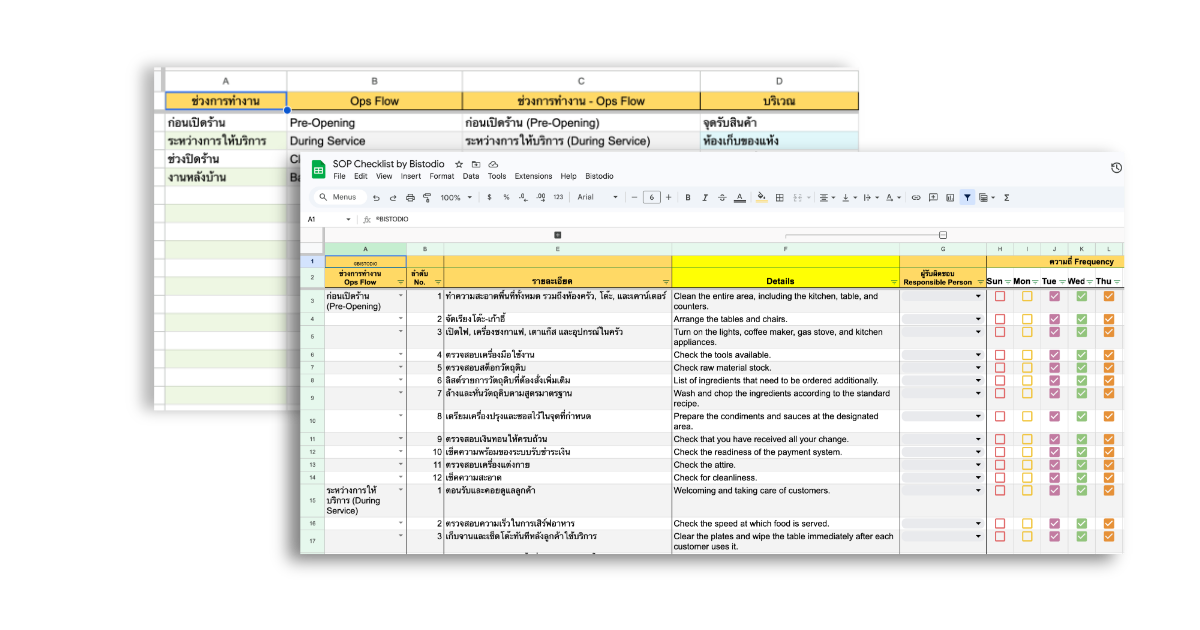This screenshot has height=630, width=1200.
Task: Open the Extensions menu
Action: (x=533, y=177)
